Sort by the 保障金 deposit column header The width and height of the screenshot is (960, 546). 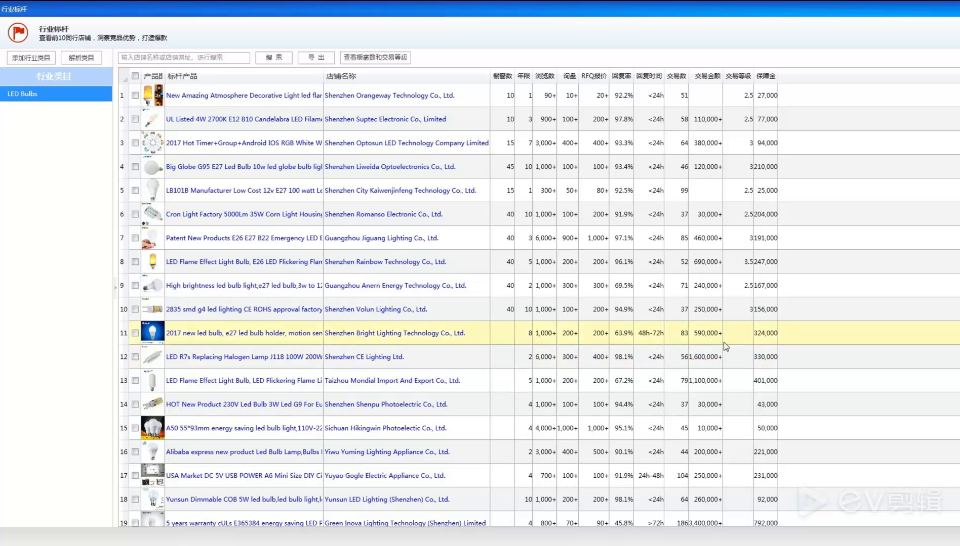pyautogui.click(x=765, y=77)
